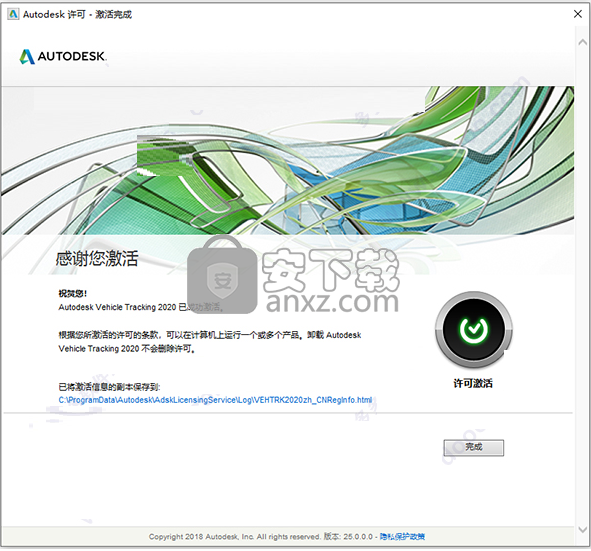
Task: Click the Autodesk app icon in the title bar
Action: tap(13, 14)
